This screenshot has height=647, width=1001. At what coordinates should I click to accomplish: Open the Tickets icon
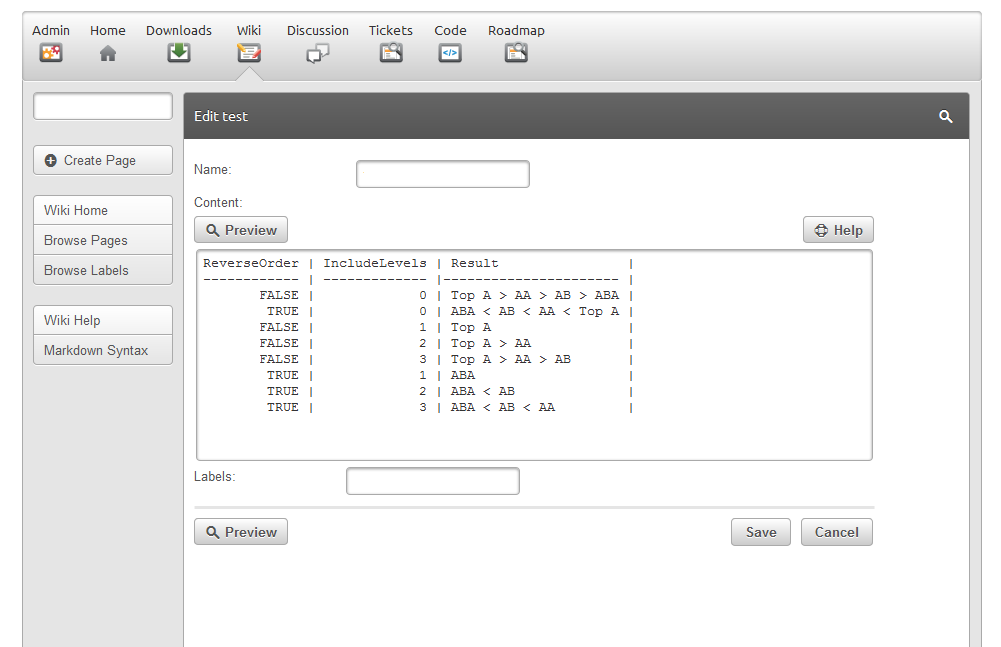pyautogui.click(x=391, y=53)
